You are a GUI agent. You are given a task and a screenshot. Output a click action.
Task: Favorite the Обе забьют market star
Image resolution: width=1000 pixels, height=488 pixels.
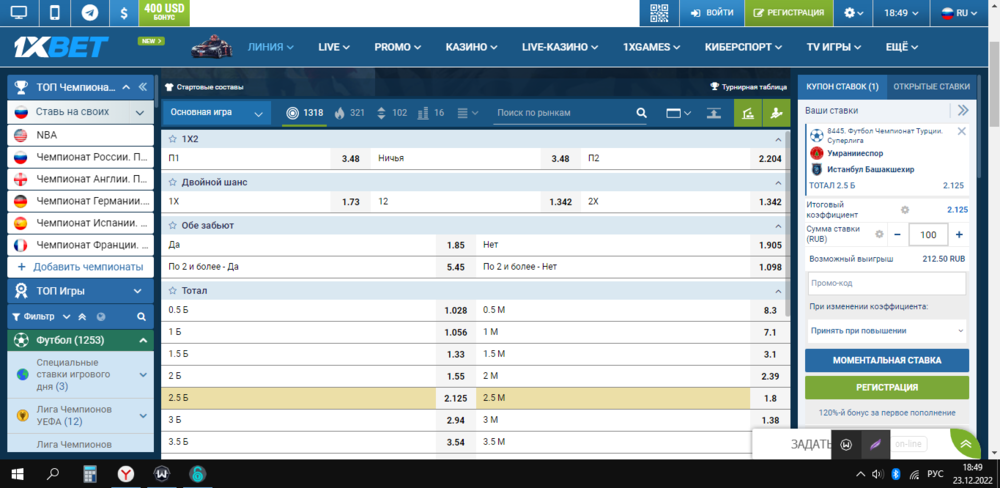[172, 225]
